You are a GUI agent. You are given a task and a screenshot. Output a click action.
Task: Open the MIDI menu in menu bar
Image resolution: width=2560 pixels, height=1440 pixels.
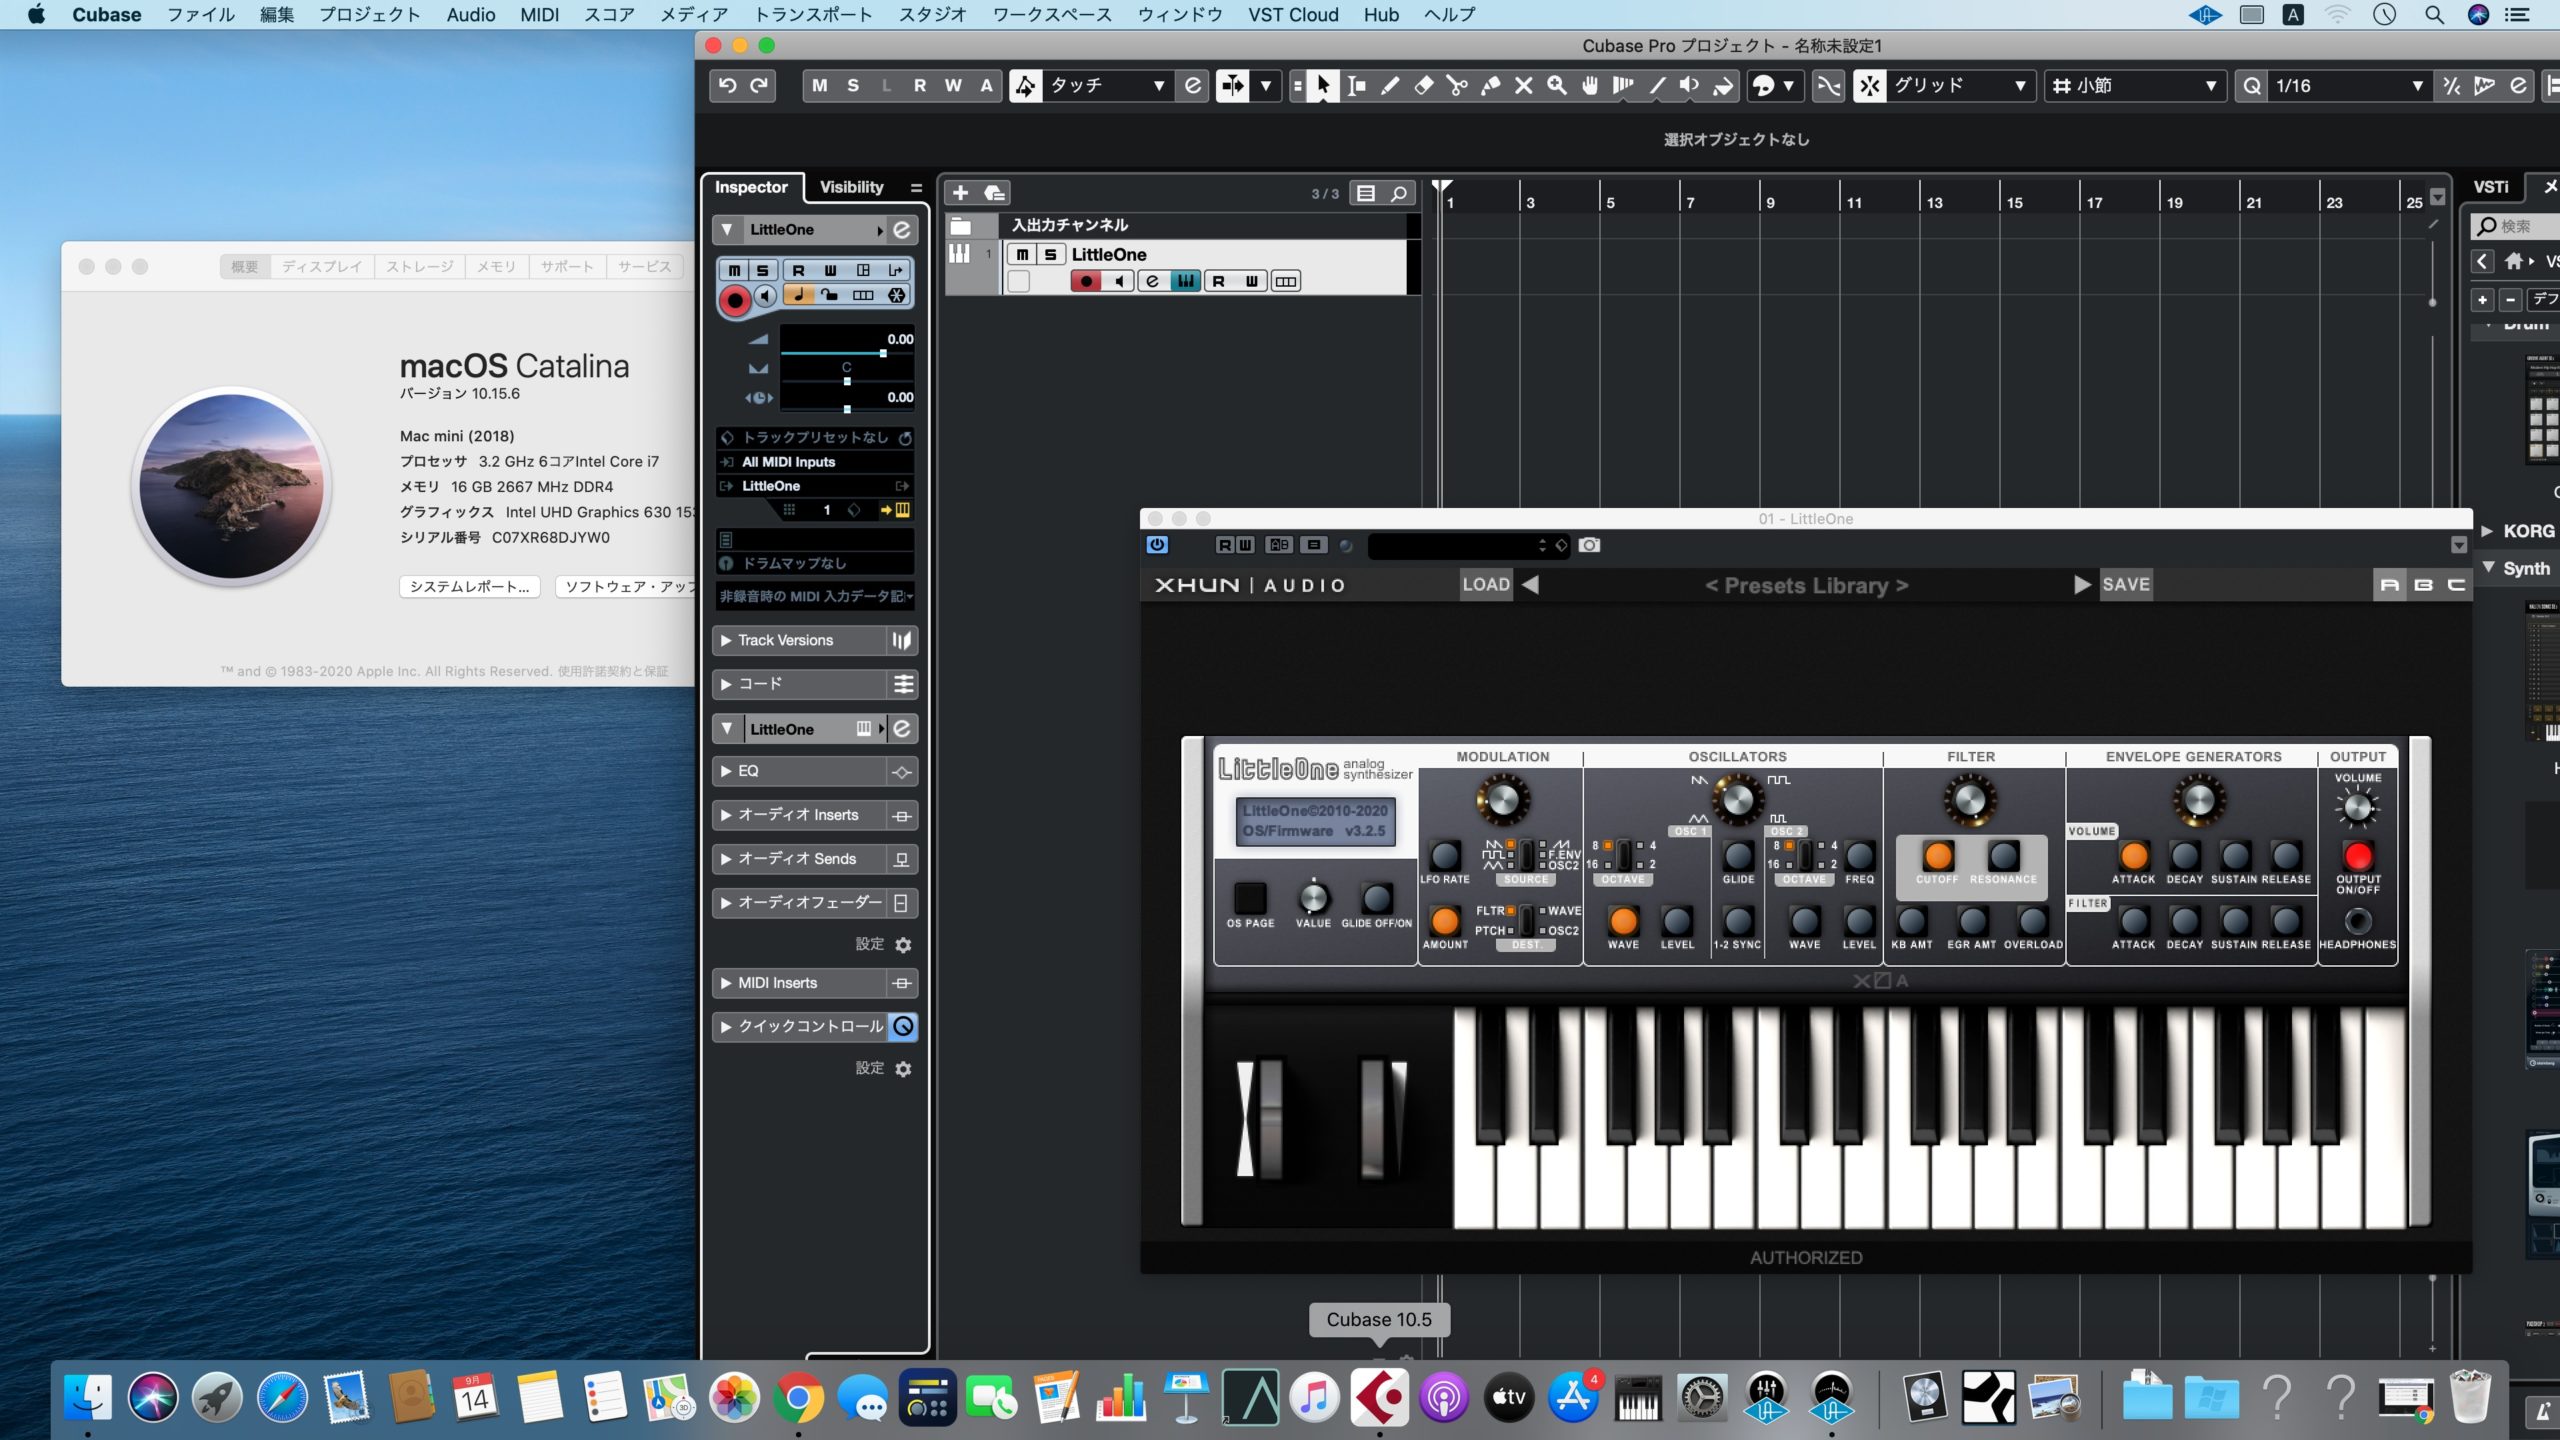coord(539,14)
